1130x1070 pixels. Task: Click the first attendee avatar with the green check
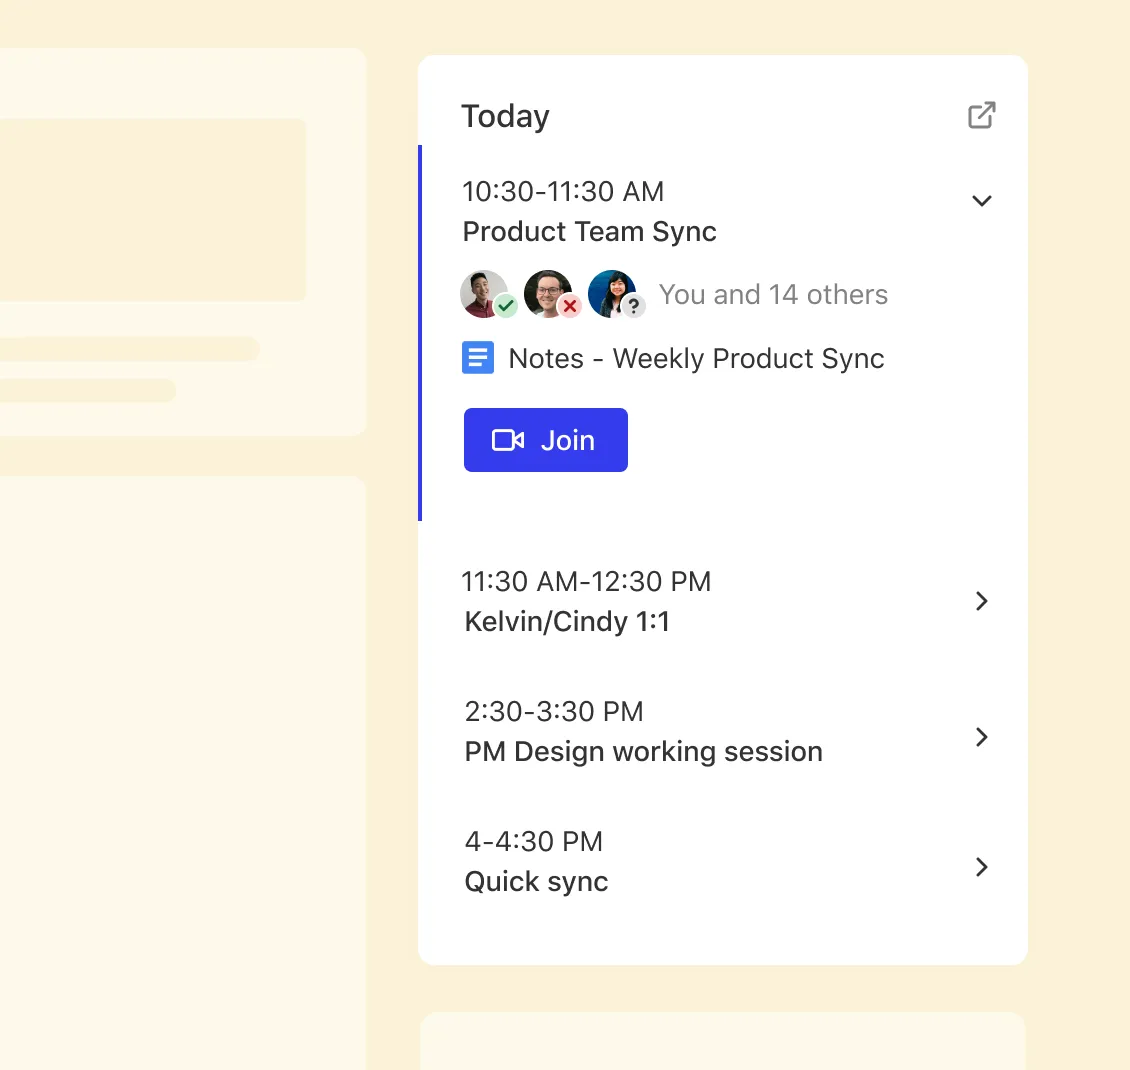click(x=482, y=293)
